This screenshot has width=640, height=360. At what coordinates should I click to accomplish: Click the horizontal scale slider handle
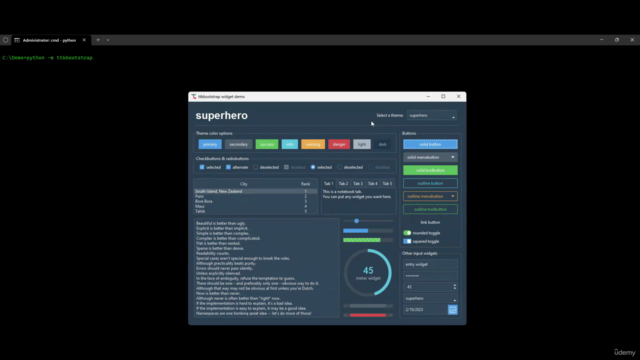356,221
